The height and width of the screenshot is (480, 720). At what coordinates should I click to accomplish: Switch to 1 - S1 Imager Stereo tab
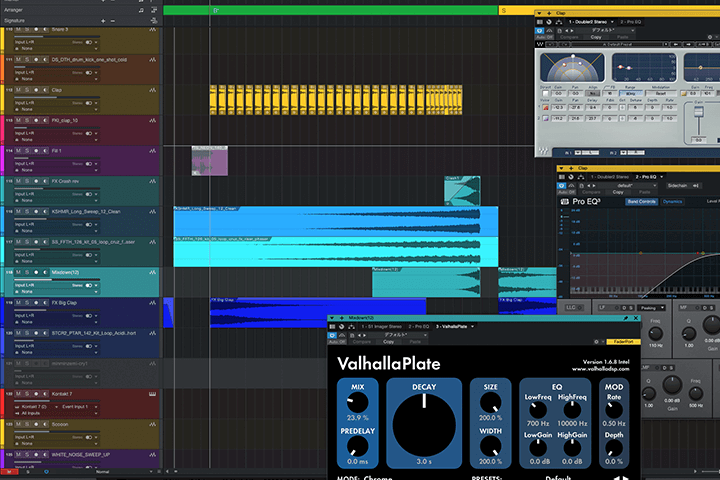[x=381, y=327]
